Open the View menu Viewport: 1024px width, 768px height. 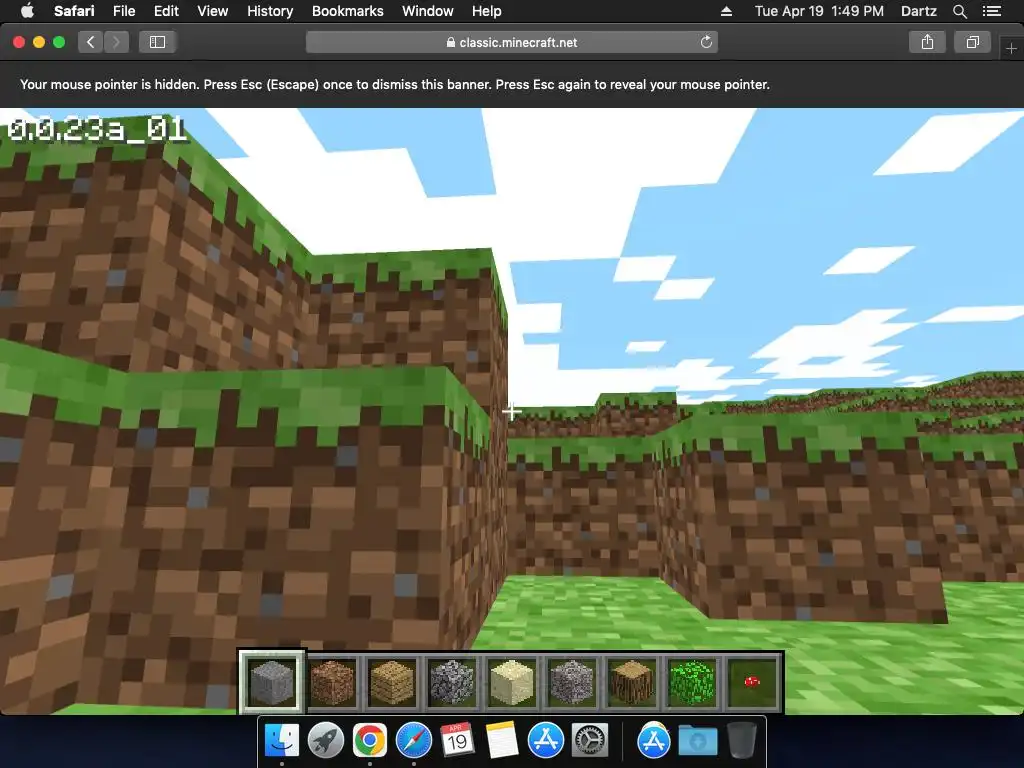point(213,11)
